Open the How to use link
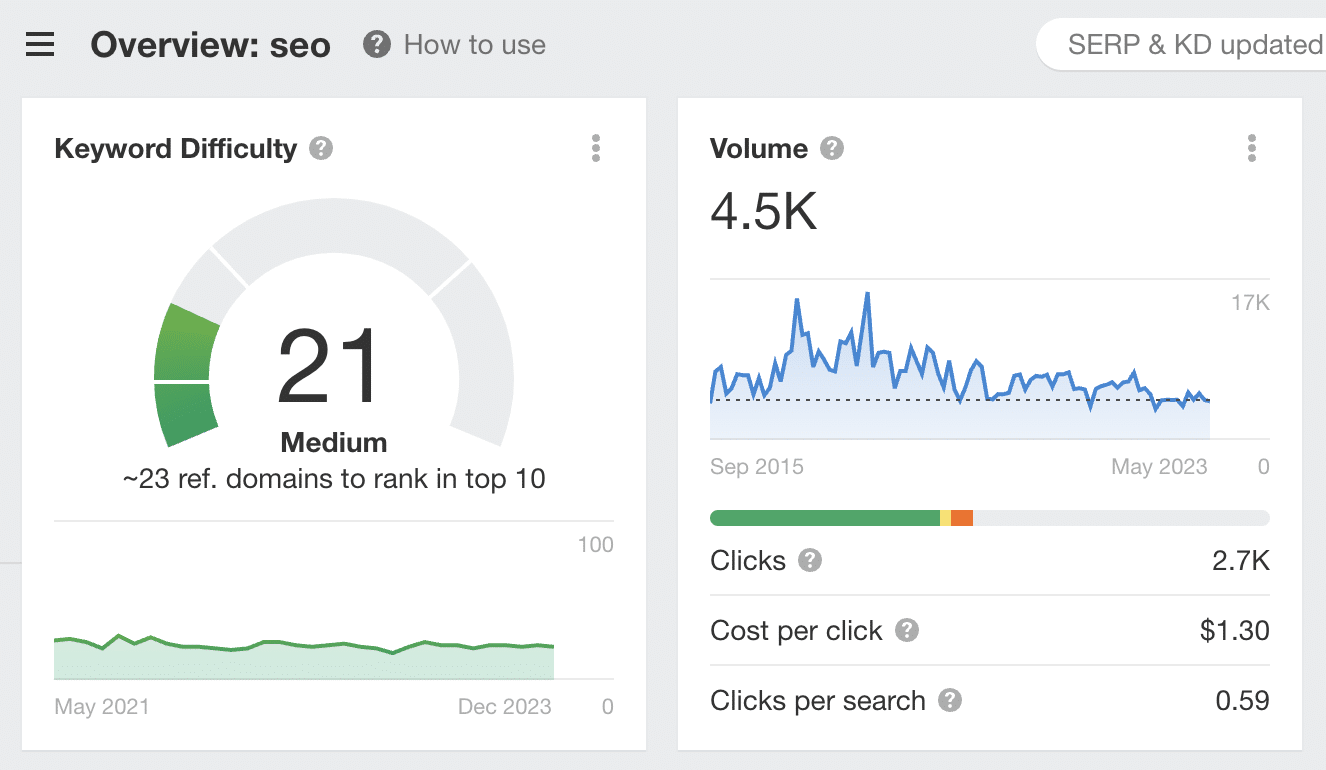 pyautogui.click(x=475, y=45)
